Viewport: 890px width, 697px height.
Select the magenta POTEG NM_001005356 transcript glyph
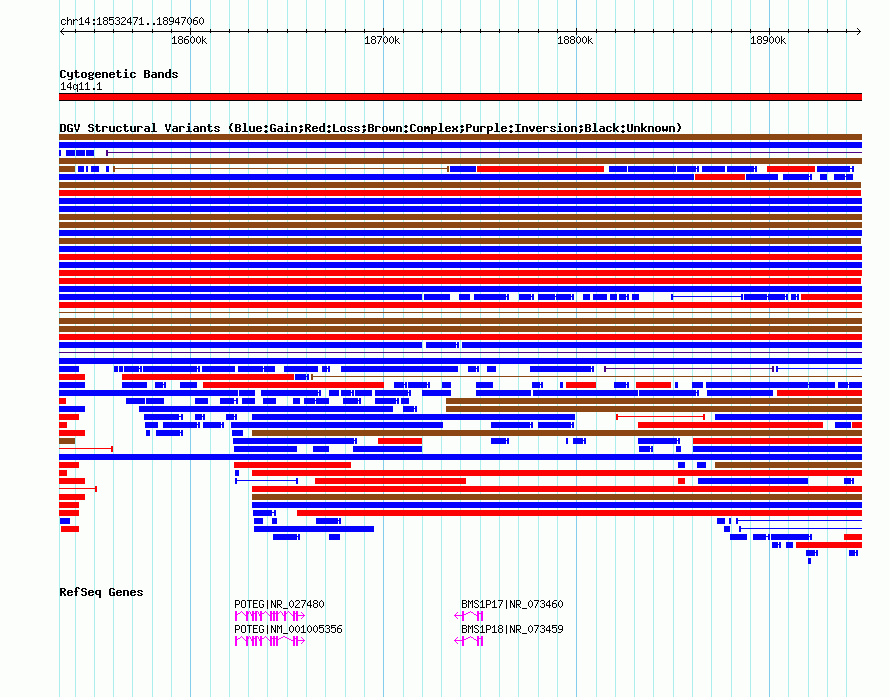coord(270,641)
